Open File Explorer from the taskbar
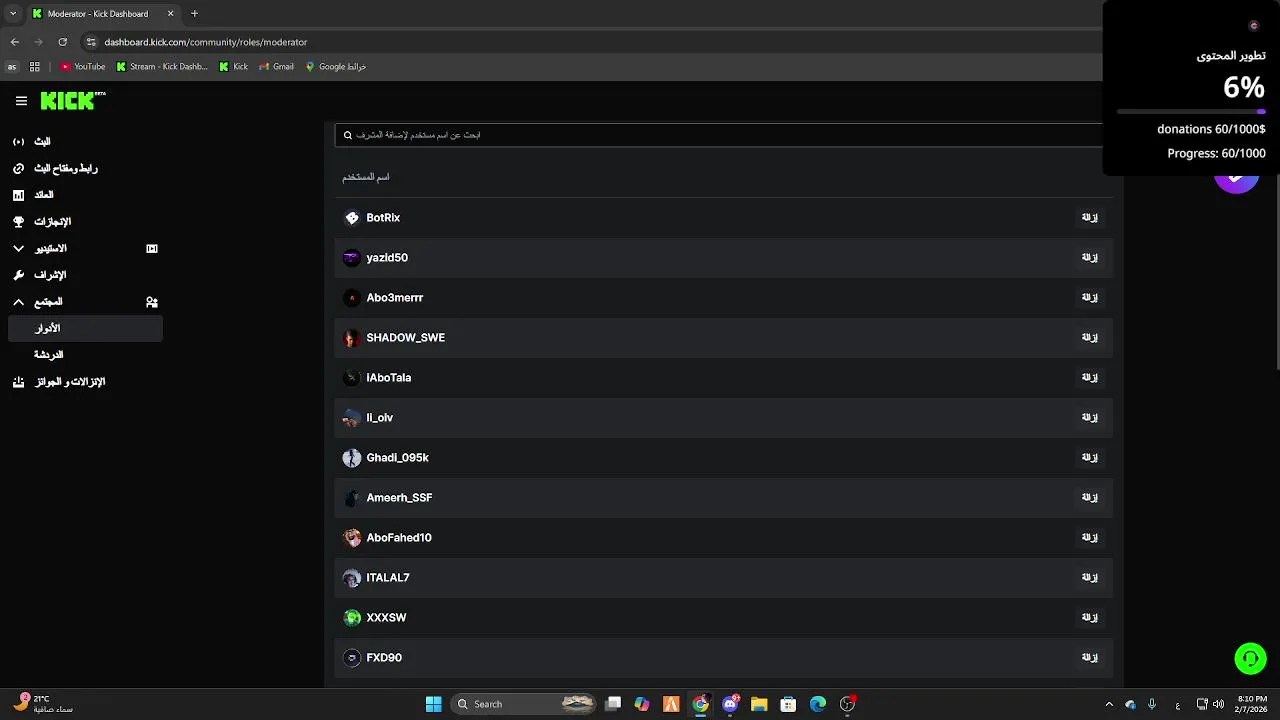 759,704
